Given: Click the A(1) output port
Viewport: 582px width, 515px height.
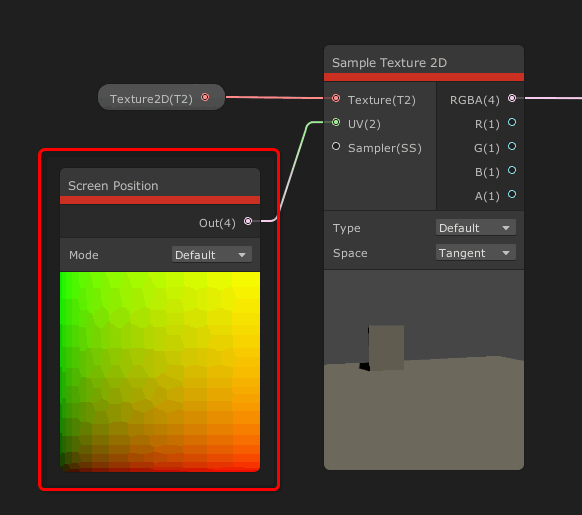Looking at the screenshot, I should 512,194.
